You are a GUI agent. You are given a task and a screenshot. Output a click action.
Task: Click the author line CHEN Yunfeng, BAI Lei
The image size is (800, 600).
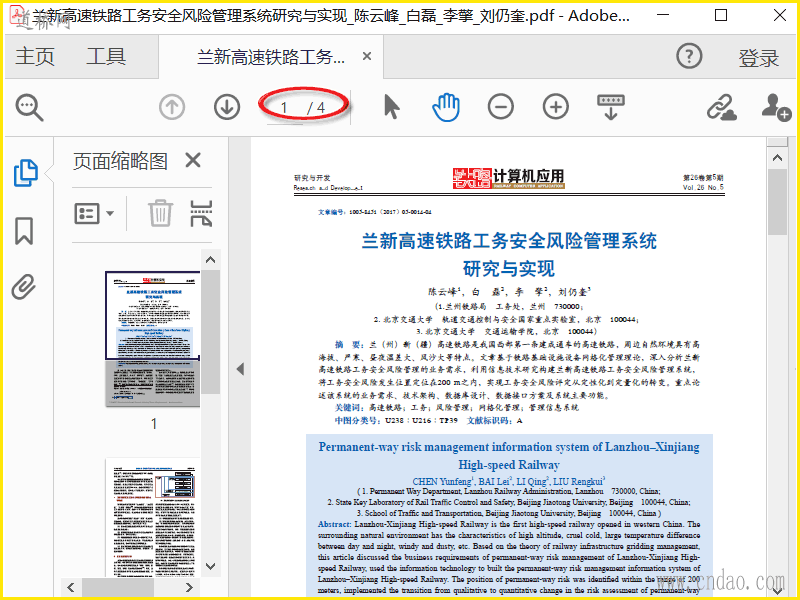(509, 481)
